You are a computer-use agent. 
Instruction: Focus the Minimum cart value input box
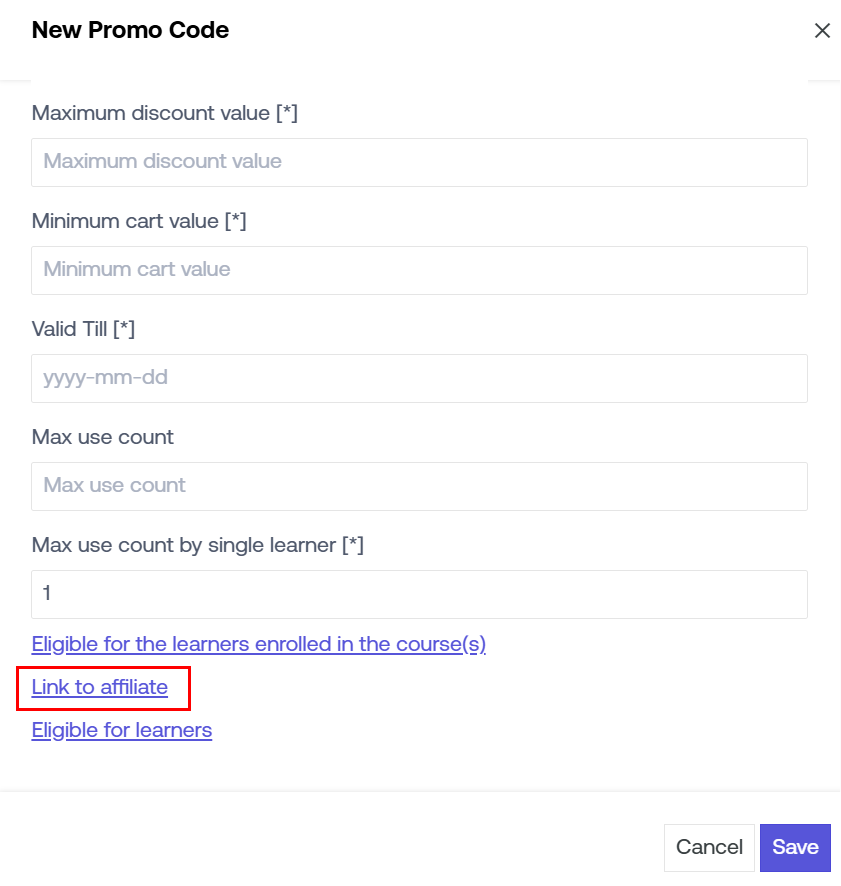[419, 270]
